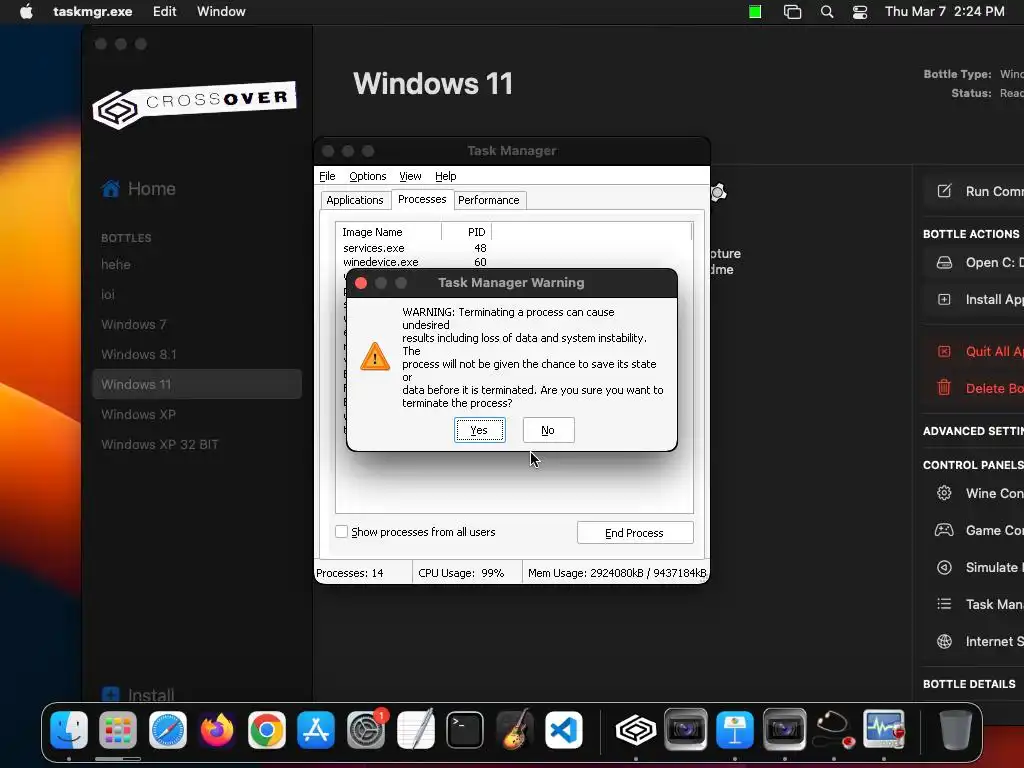Switch to the Performance tab

click(488, 200)
